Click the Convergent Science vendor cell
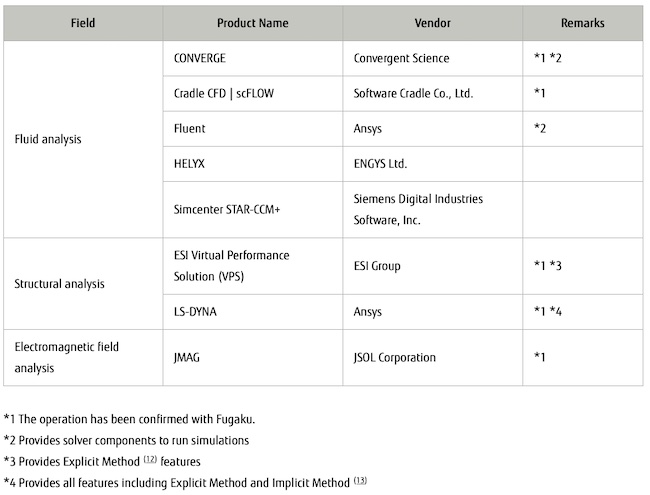Viewport: 650px width, 495px height. pos(401,59)
